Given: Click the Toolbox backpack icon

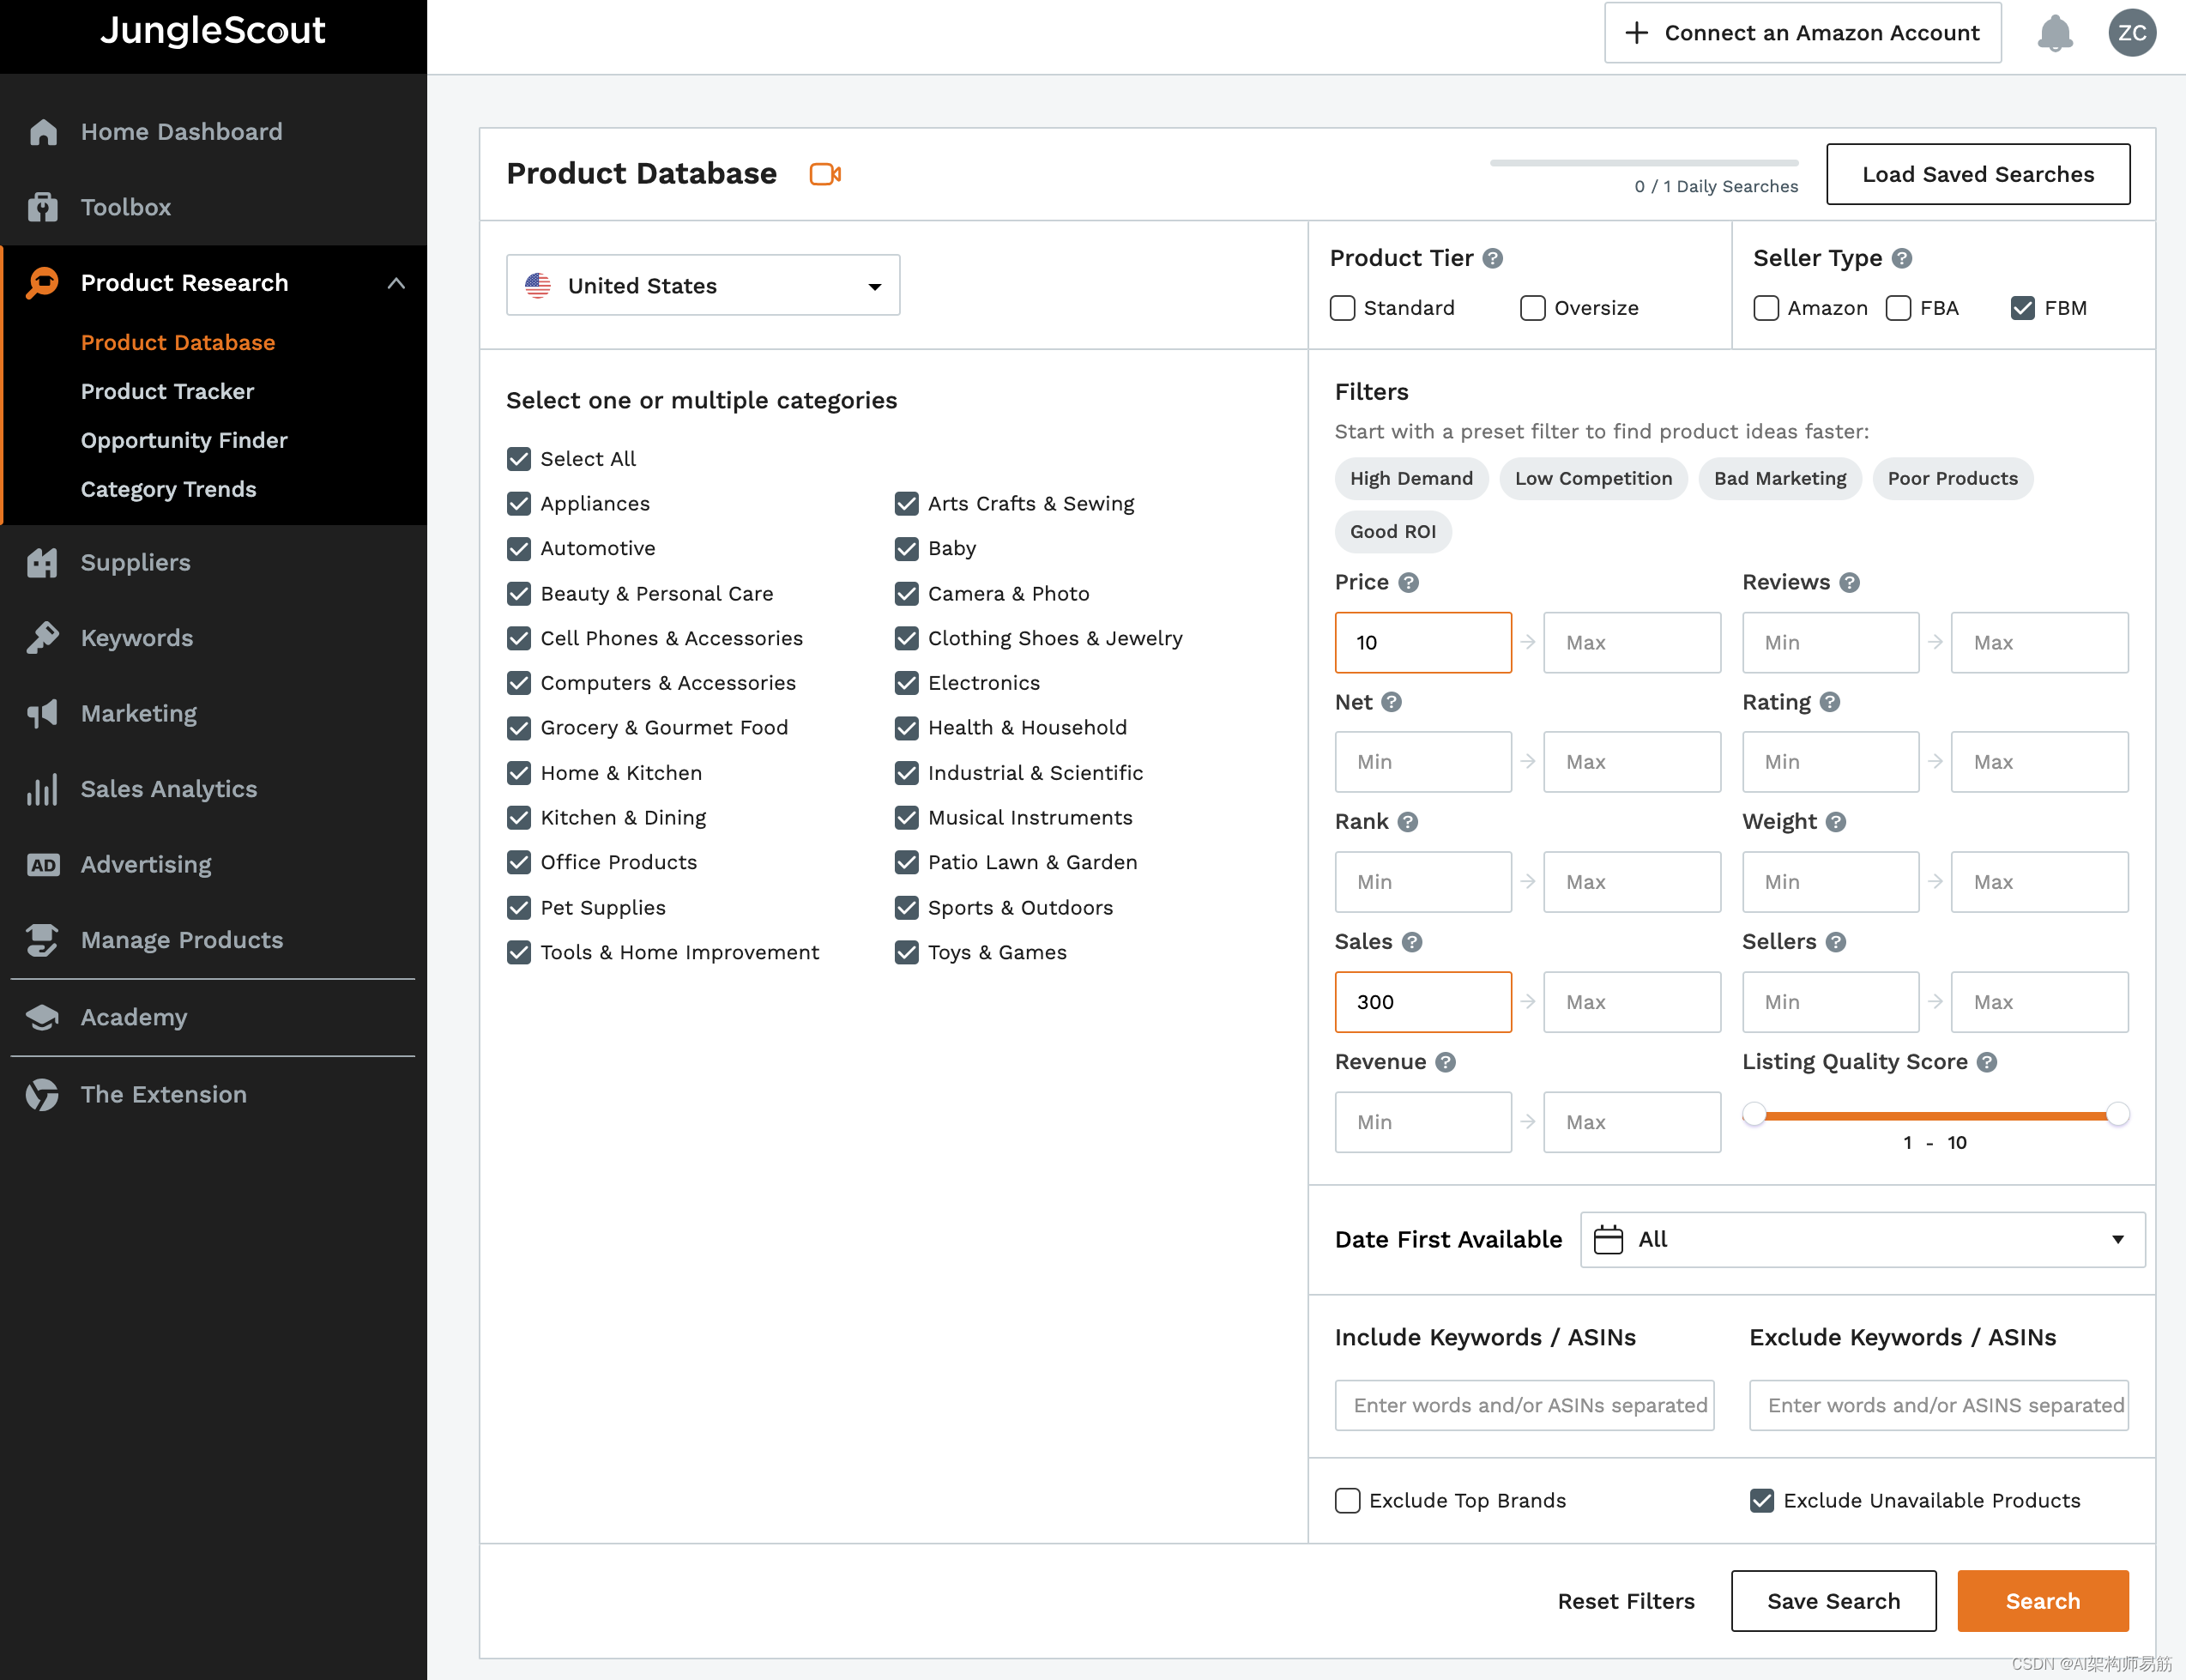Looking at the screenshot, I should 43,207.
